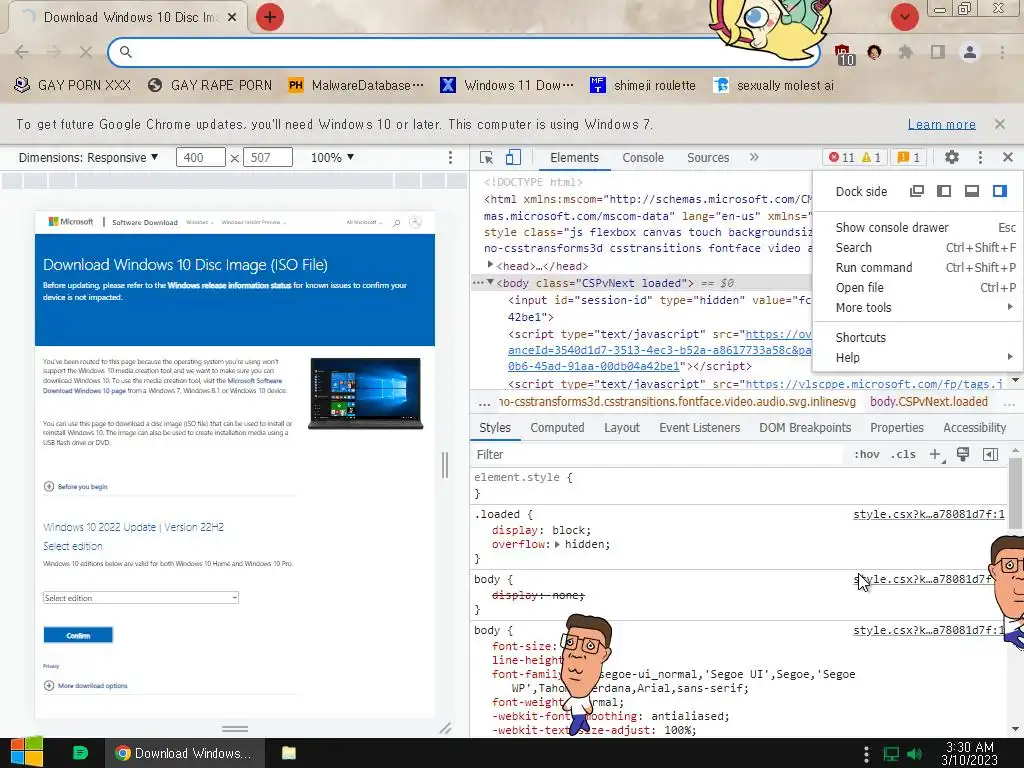The height and width of the screenshot is (768, 1024).
Task: Open the Event Listeners tab
Action: pyautogui.click(x=699, y=428)
